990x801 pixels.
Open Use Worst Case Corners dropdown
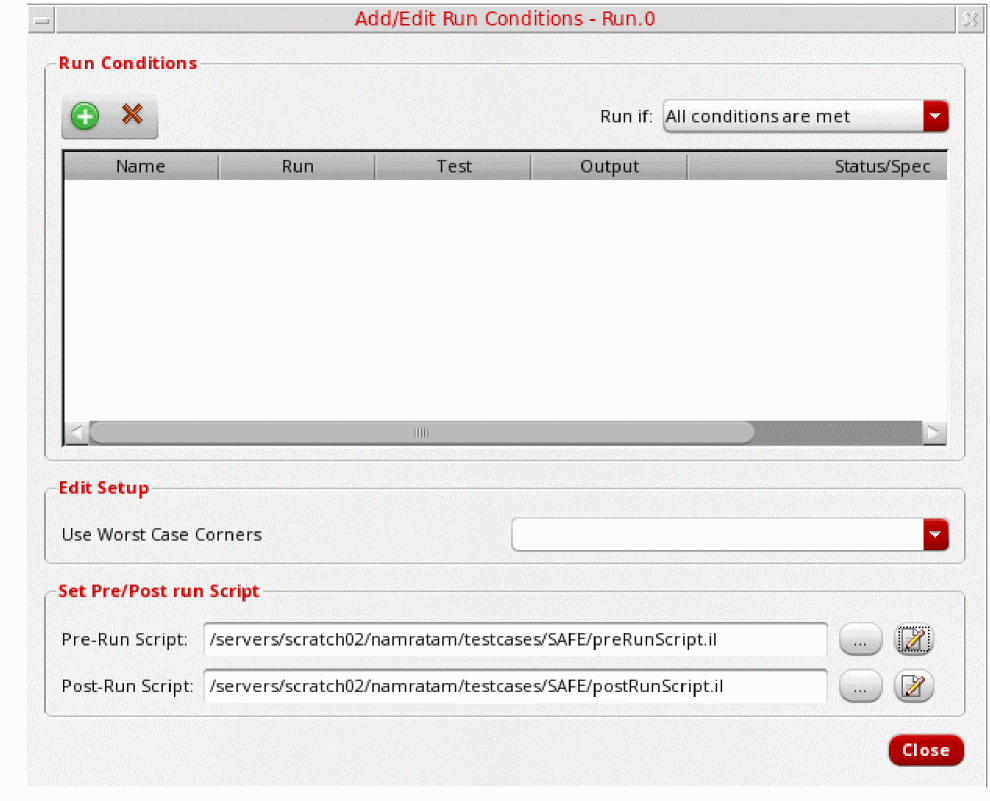[730, 535]
